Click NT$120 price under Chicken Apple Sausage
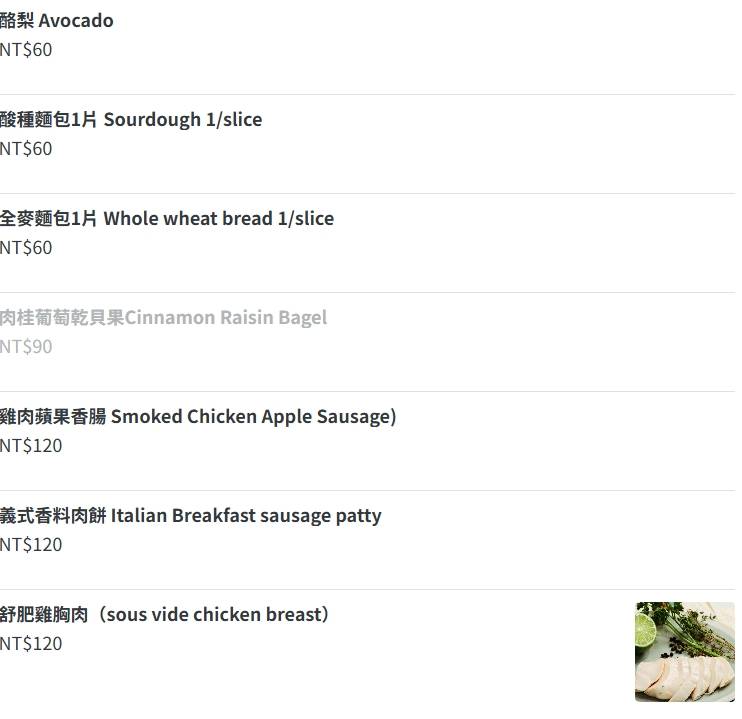 coord(31,446)
